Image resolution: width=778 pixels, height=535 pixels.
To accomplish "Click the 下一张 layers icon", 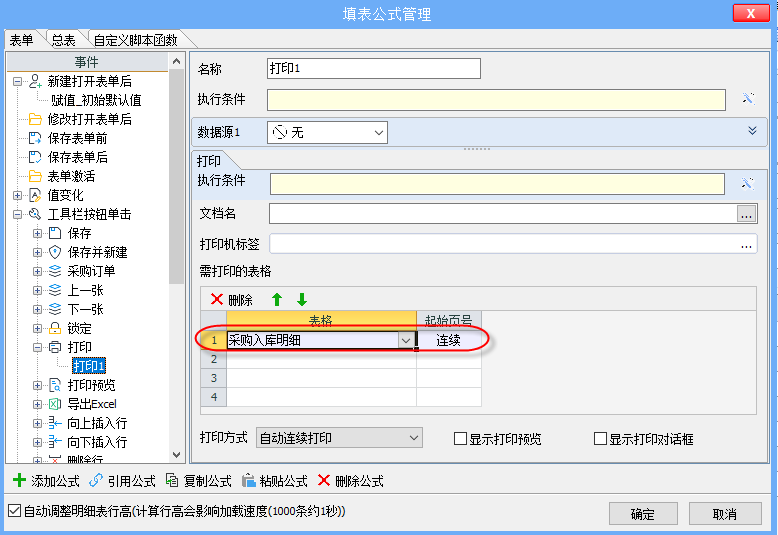I will tap(55, 309).
